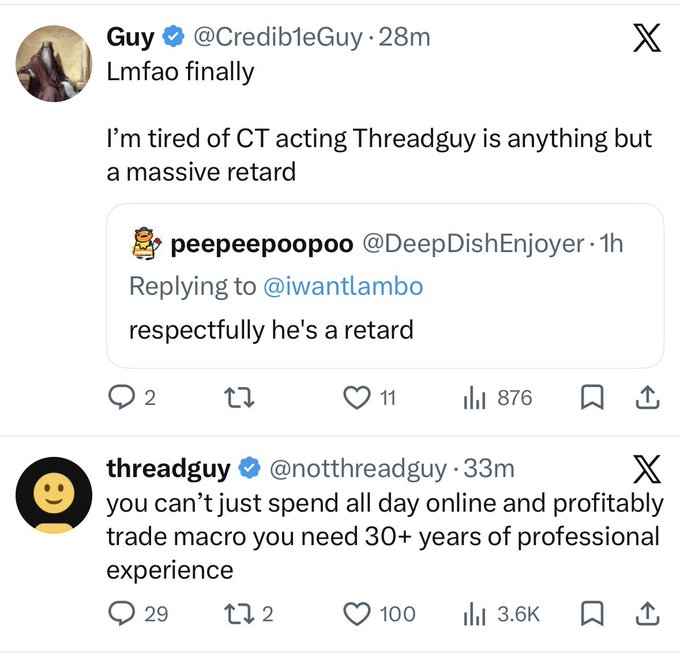Visit the @notthreadguy handle

[358, 467]
